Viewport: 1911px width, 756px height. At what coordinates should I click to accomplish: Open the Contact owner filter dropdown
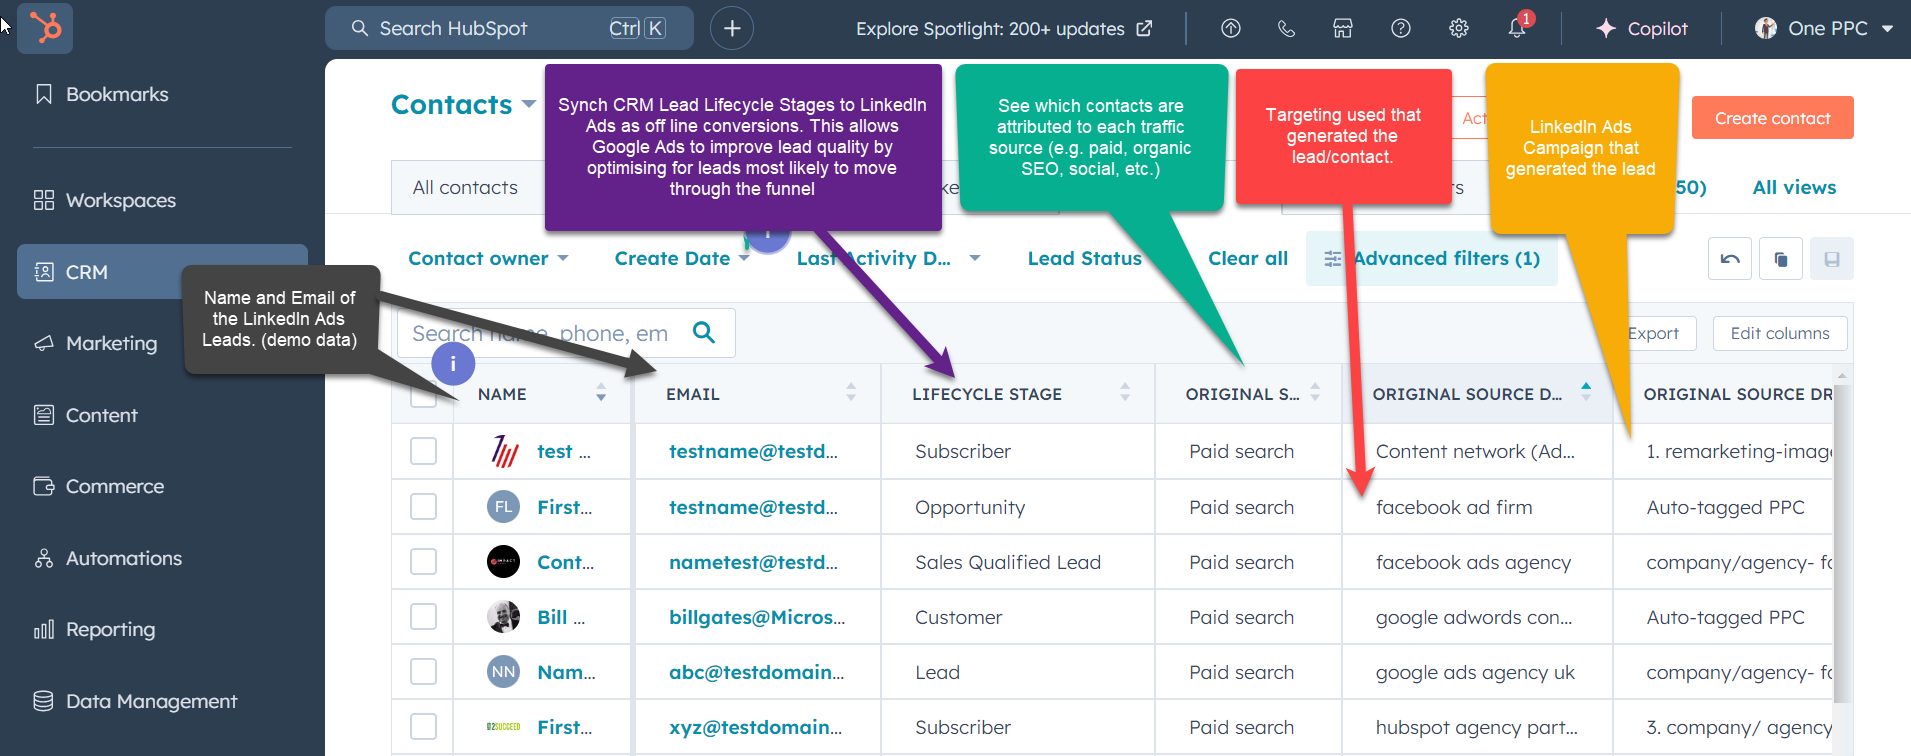tap(488, 258)
